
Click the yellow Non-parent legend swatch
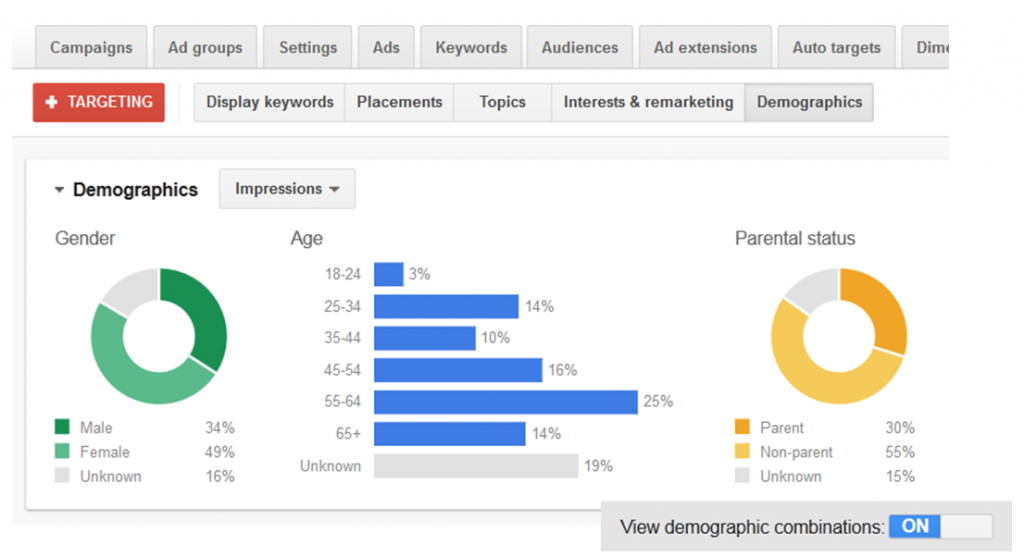click(742, 451)
